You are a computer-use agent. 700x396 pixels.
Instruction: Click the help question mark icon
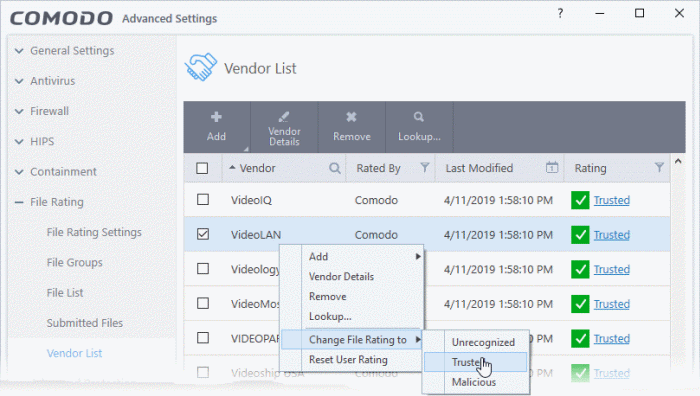(560, 13)
